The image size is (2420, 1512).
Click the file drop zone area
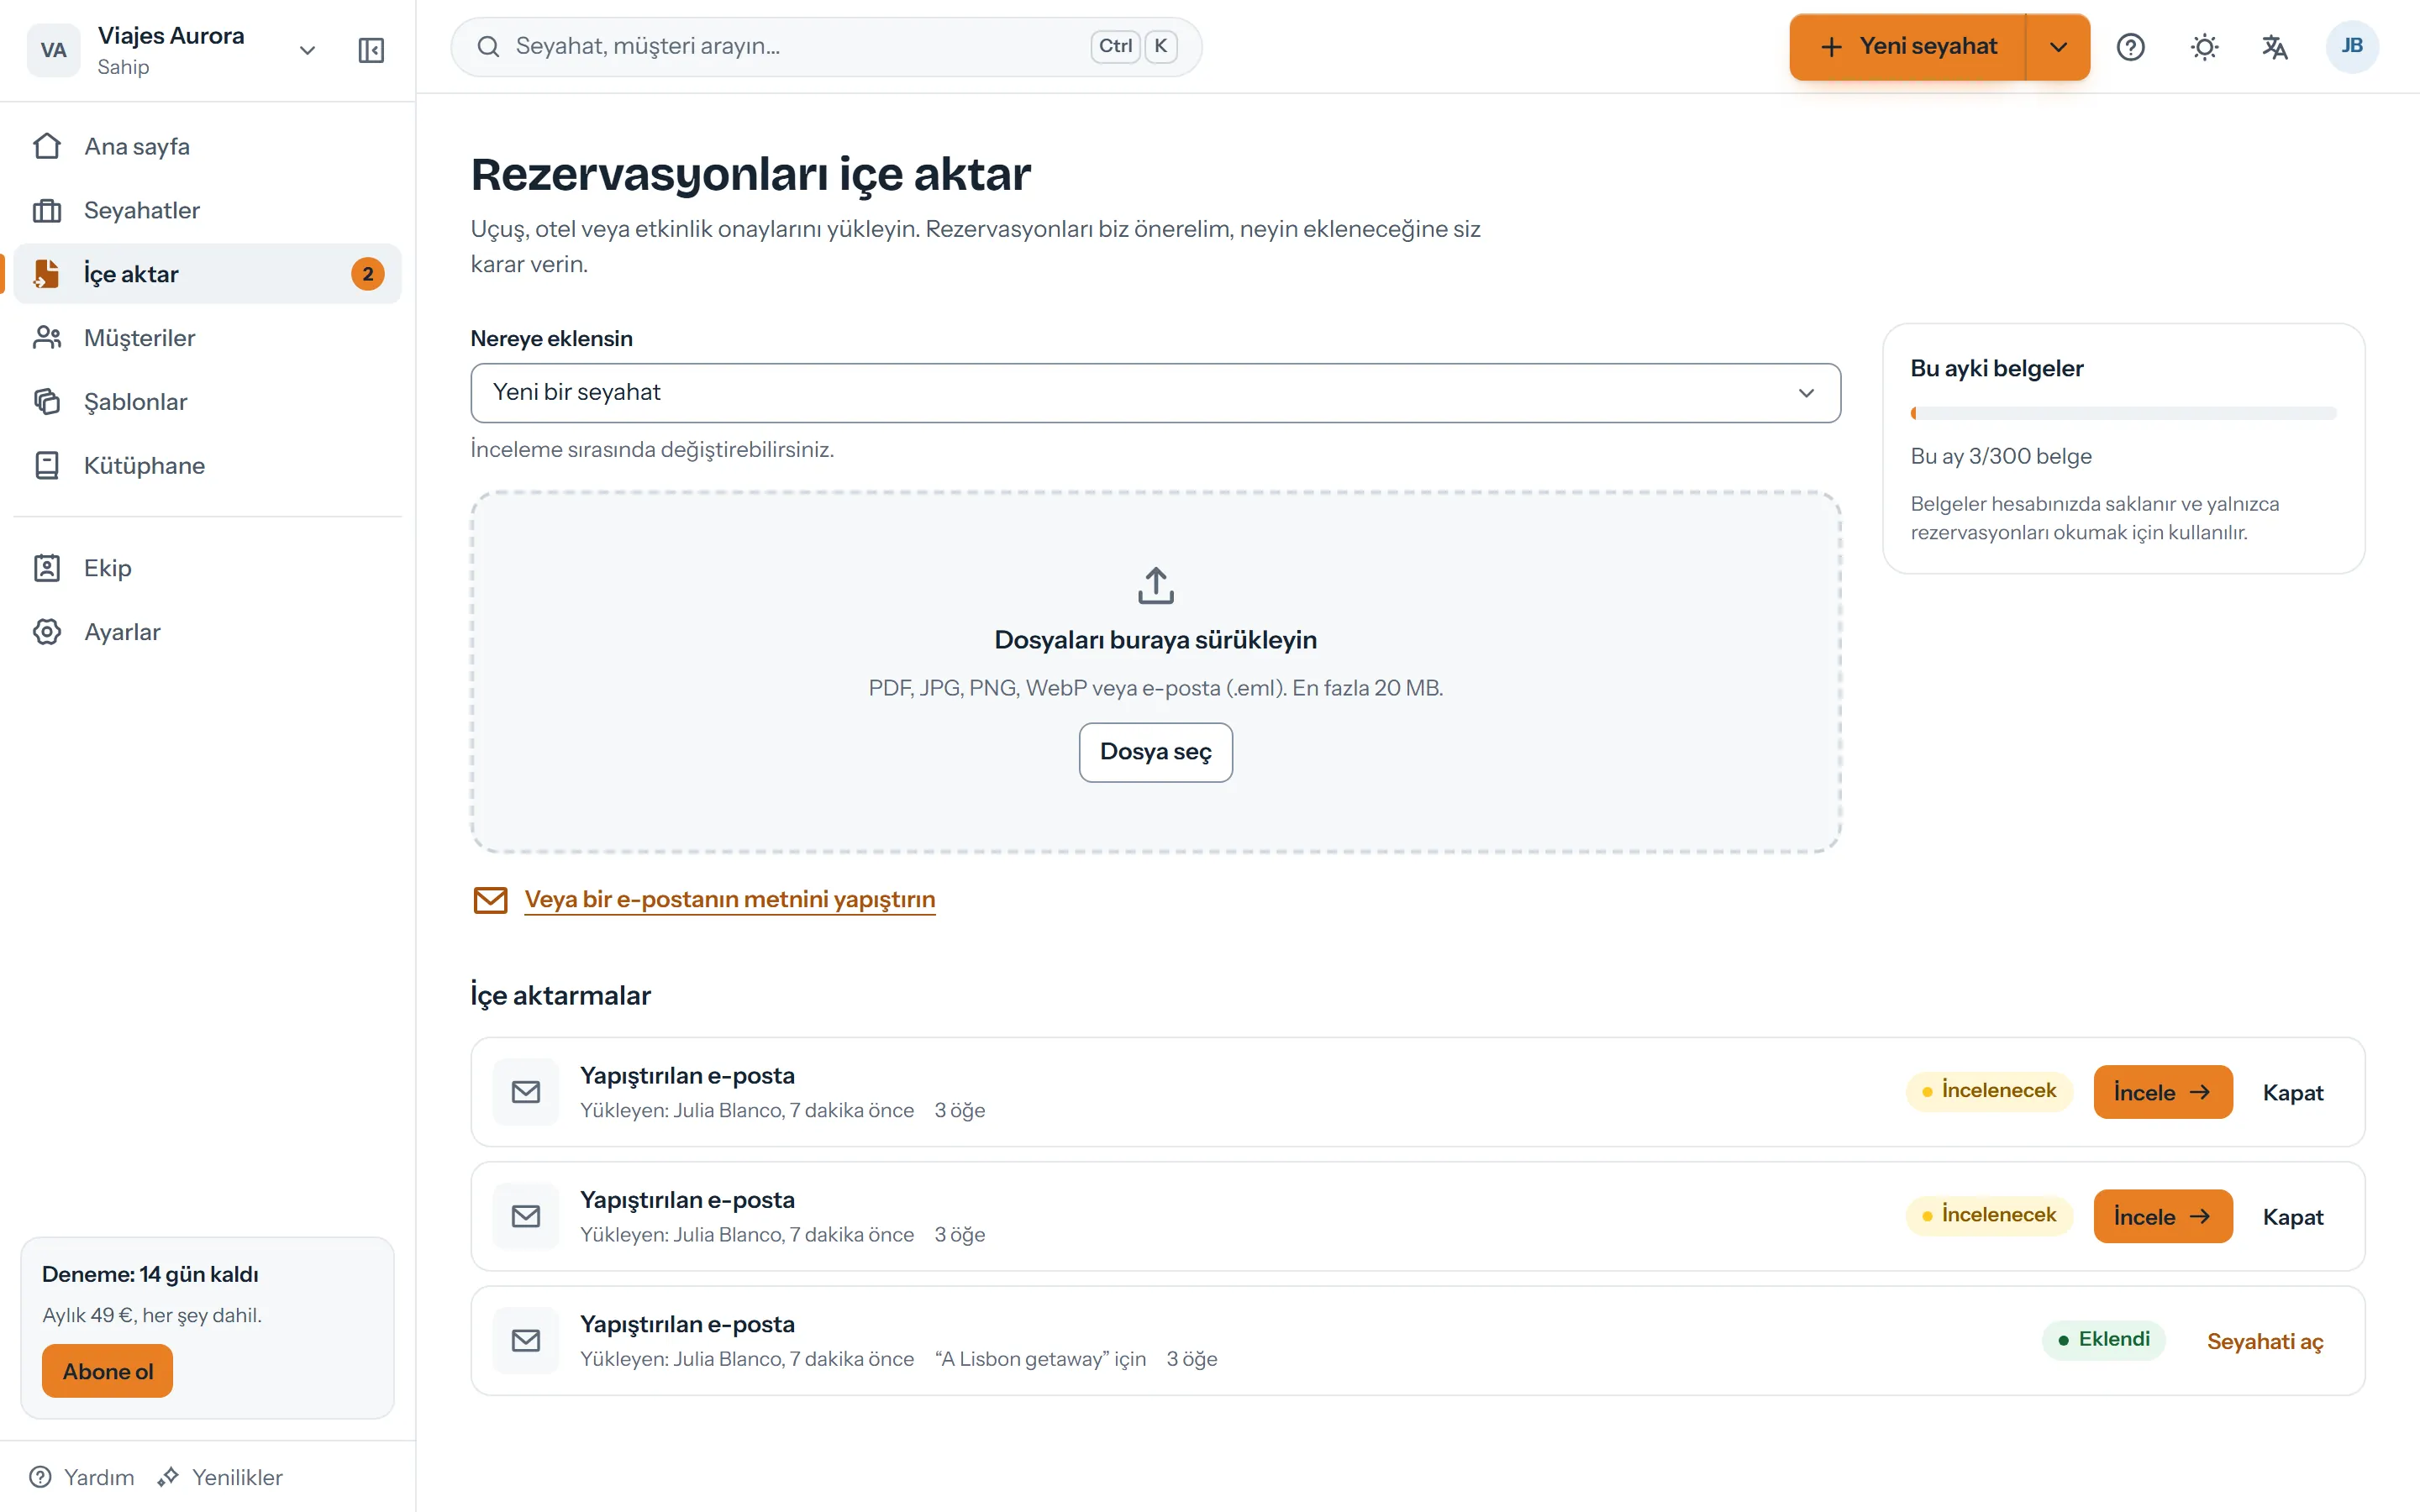tap(1155, 672)
